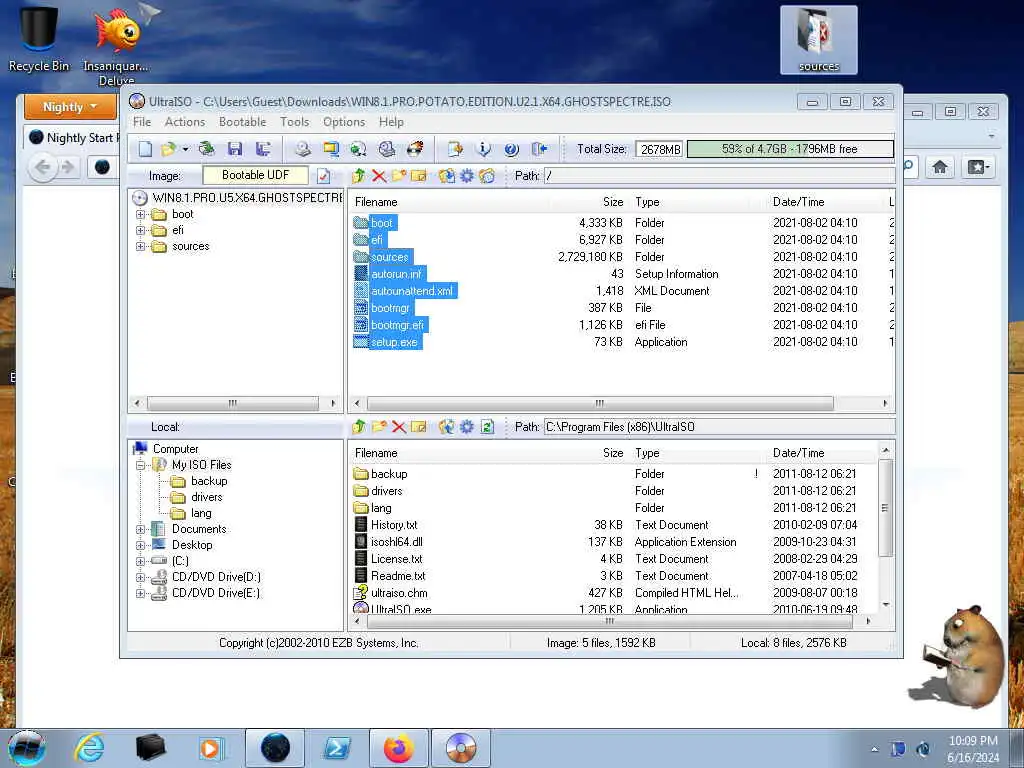Open the dropdown arrow next to the Open icon
This screenshot has width=1024, height=768.
(185, 150)
